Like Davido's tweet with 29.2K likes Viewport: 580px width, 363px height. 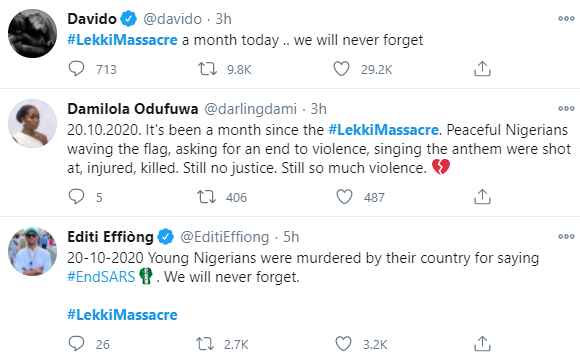[341, 69]
